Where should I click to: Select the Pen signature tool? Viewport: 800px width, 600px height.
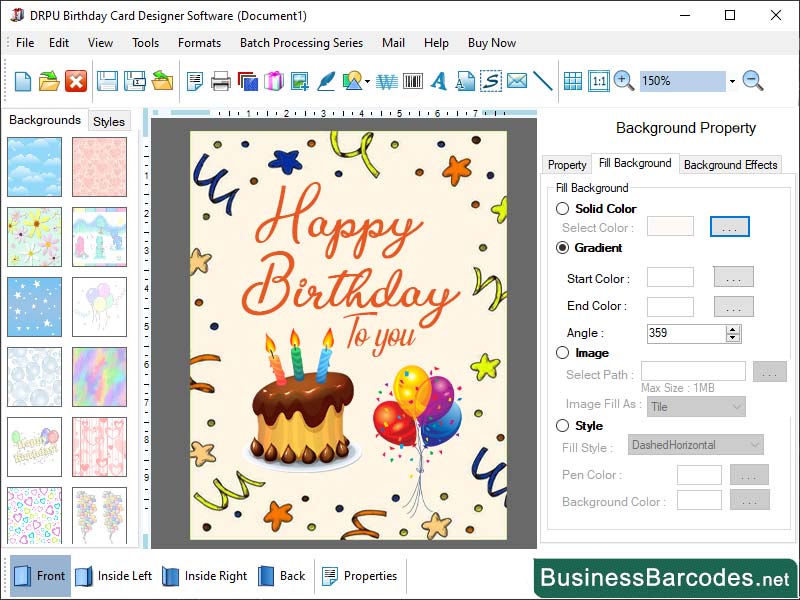pyautogui.click(x=325, y=83)
